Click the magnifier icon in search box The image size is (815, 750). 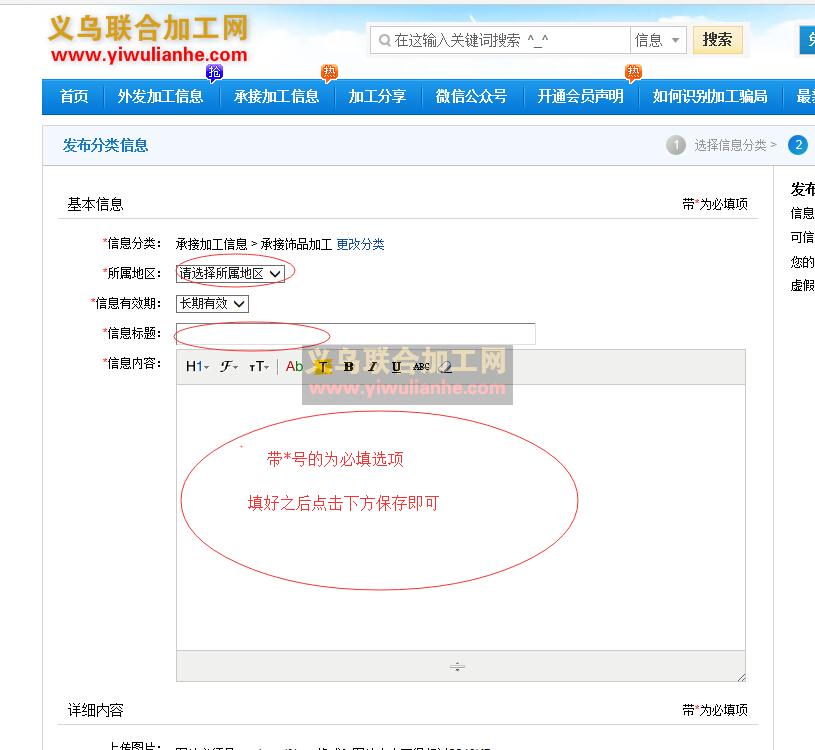click(x=385, y=40)
